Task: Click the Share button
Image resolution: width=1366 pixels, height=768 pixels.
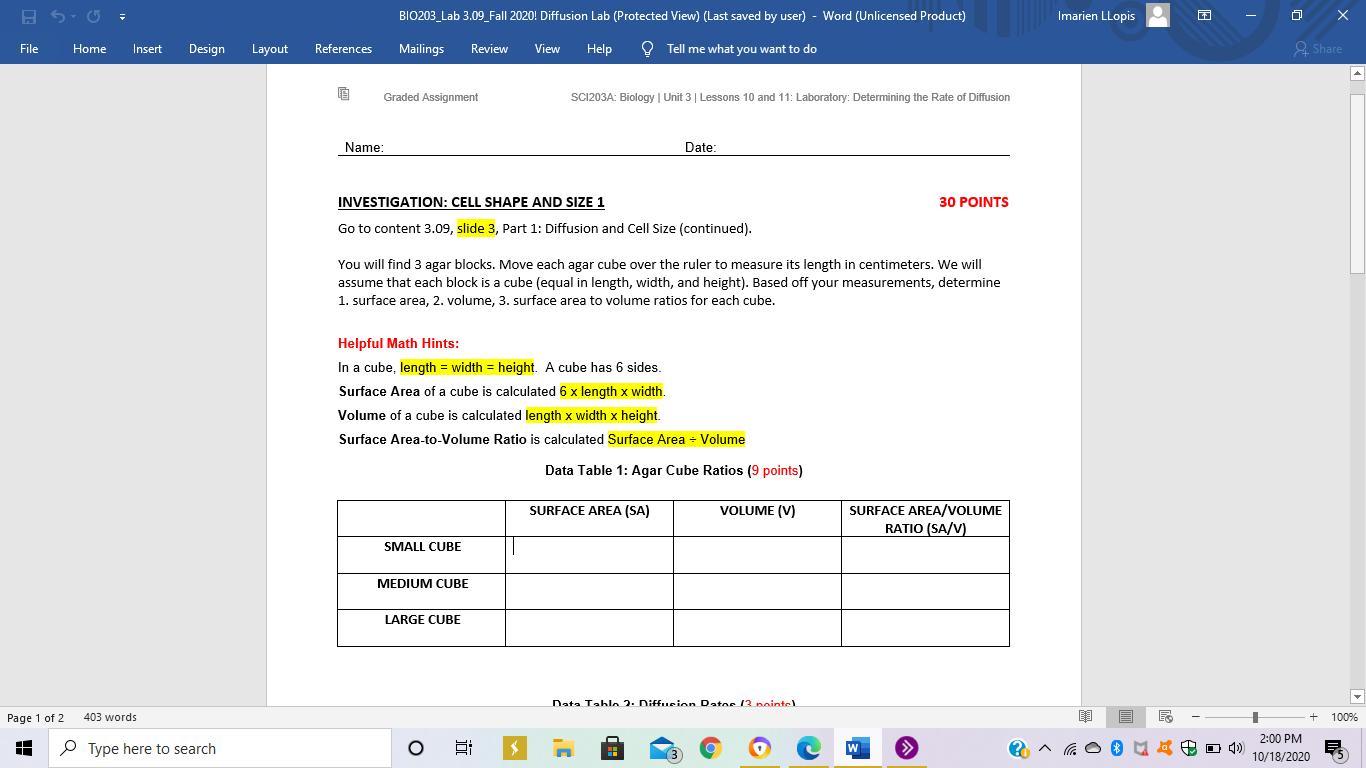Action: coord(1317,49)
